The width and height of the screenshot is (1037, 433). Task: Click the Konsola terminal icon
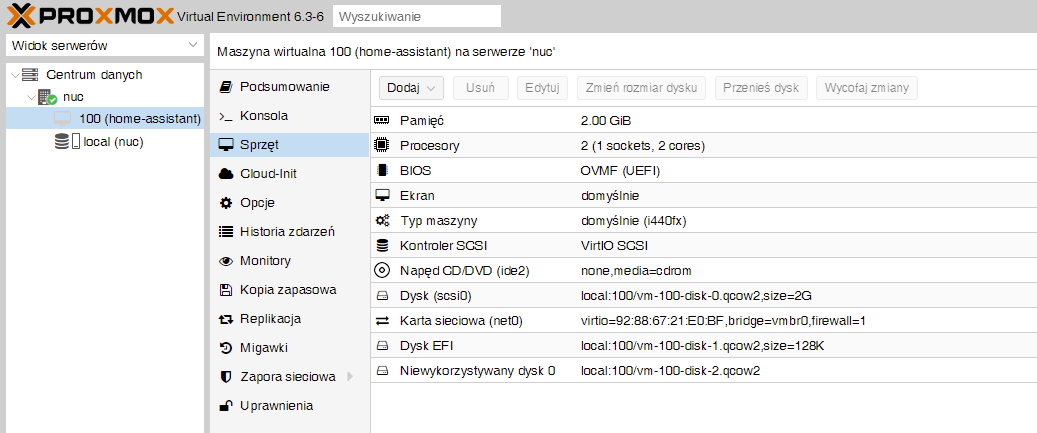[226, 116]
